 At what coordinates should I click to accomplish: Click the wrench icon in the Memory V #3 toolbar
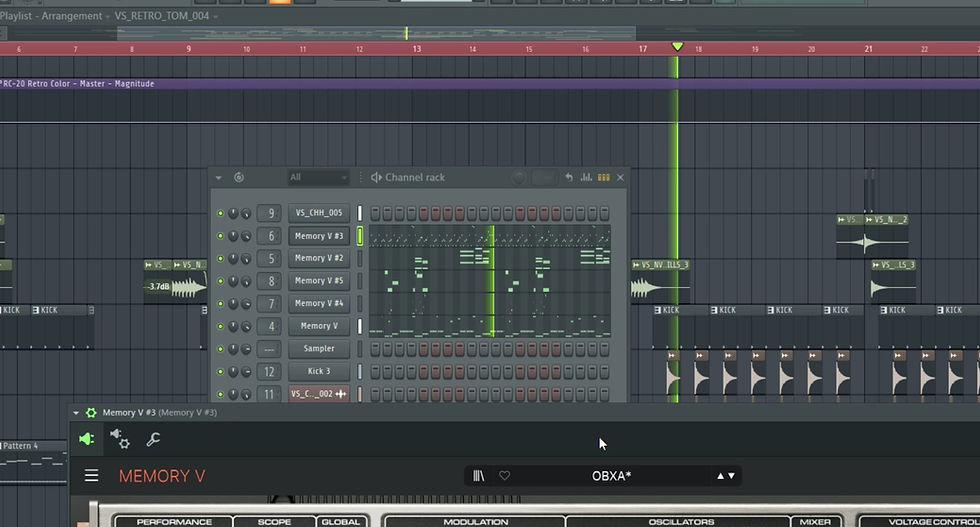click(153, 439)
